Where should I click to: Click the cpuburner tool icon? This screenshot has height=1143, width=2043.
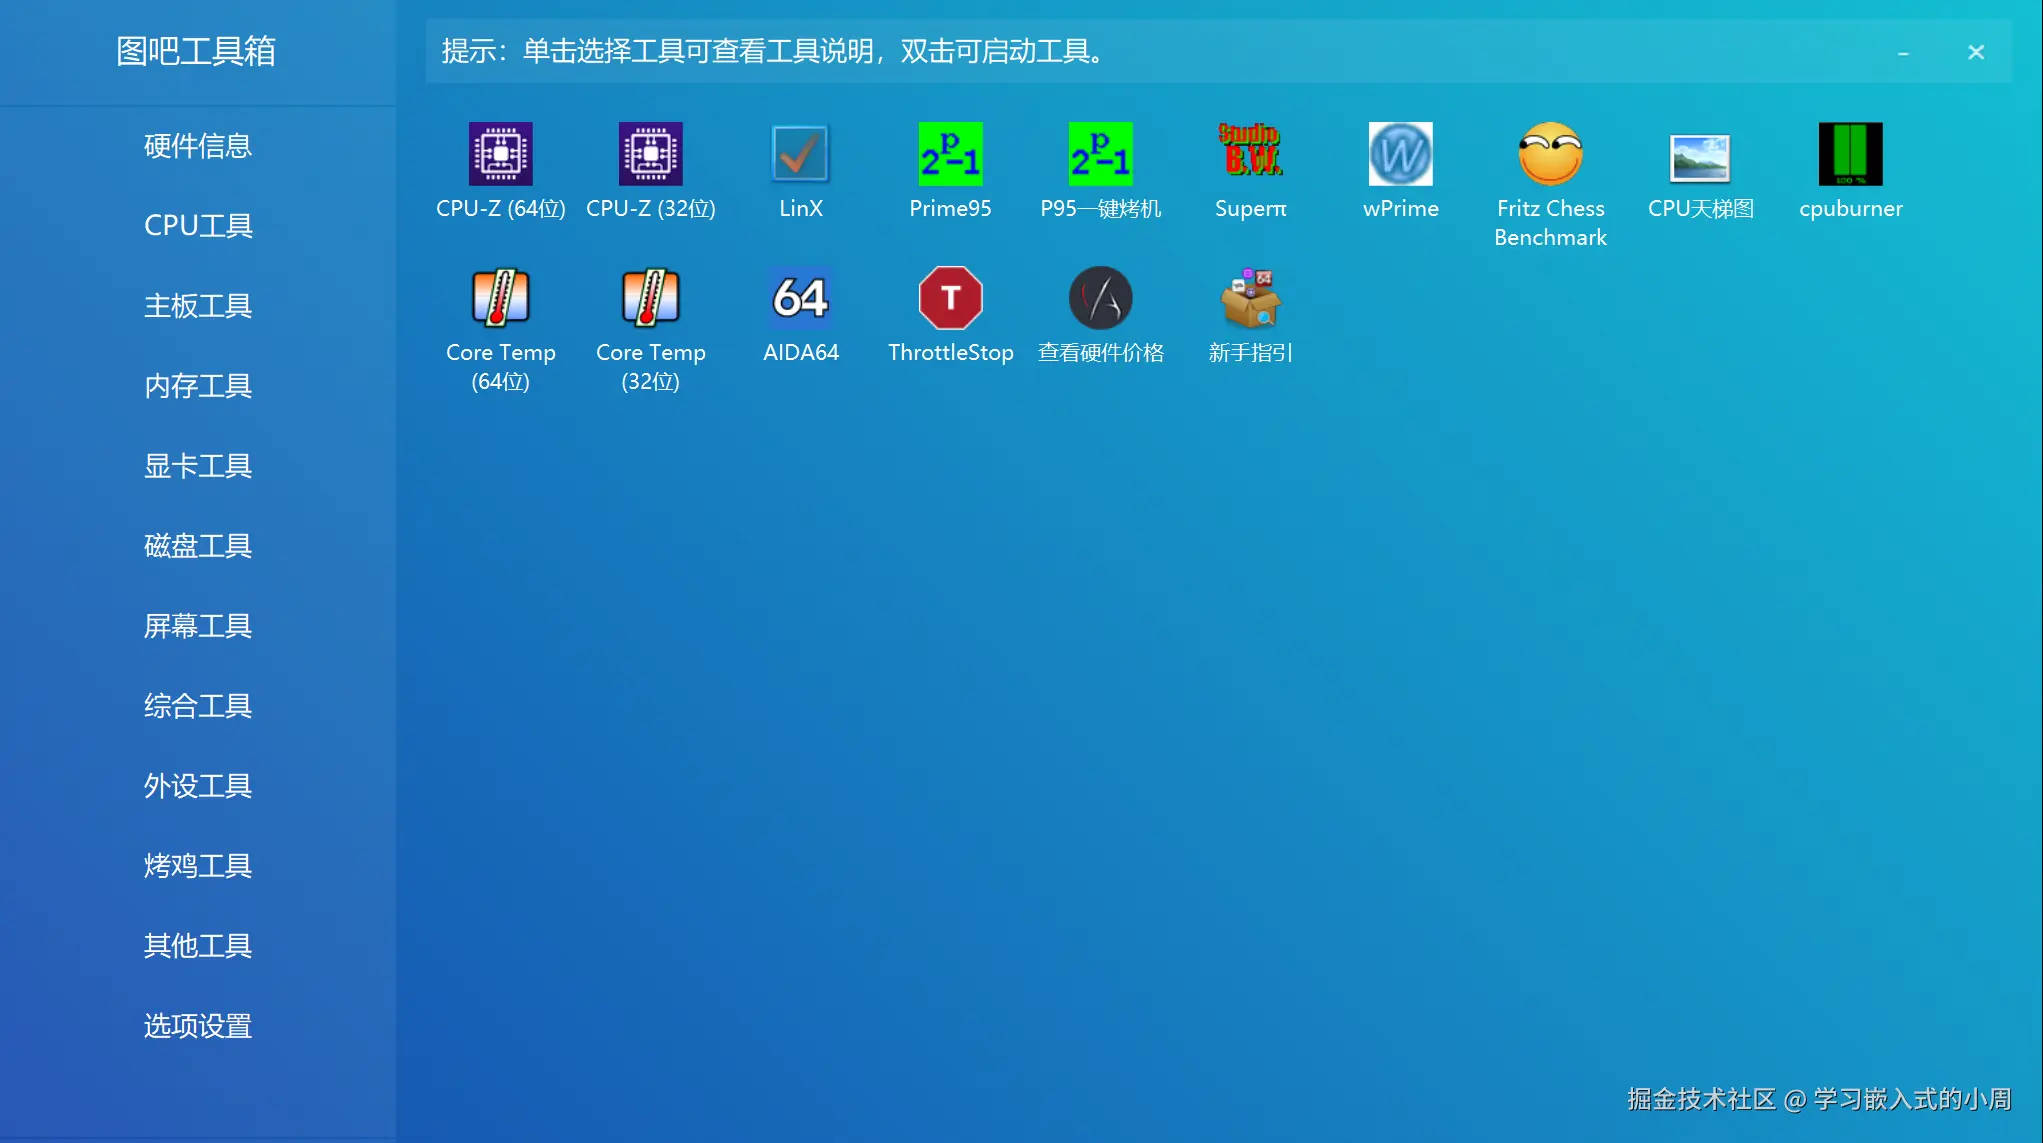[x=1850, y=154]
